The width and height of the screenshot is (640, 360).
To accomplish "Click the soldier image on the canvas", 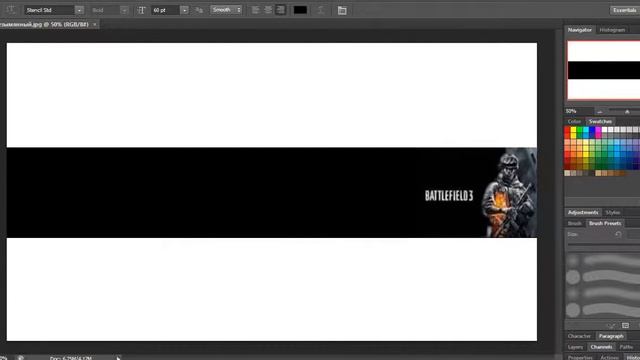I will click(509, 193).
